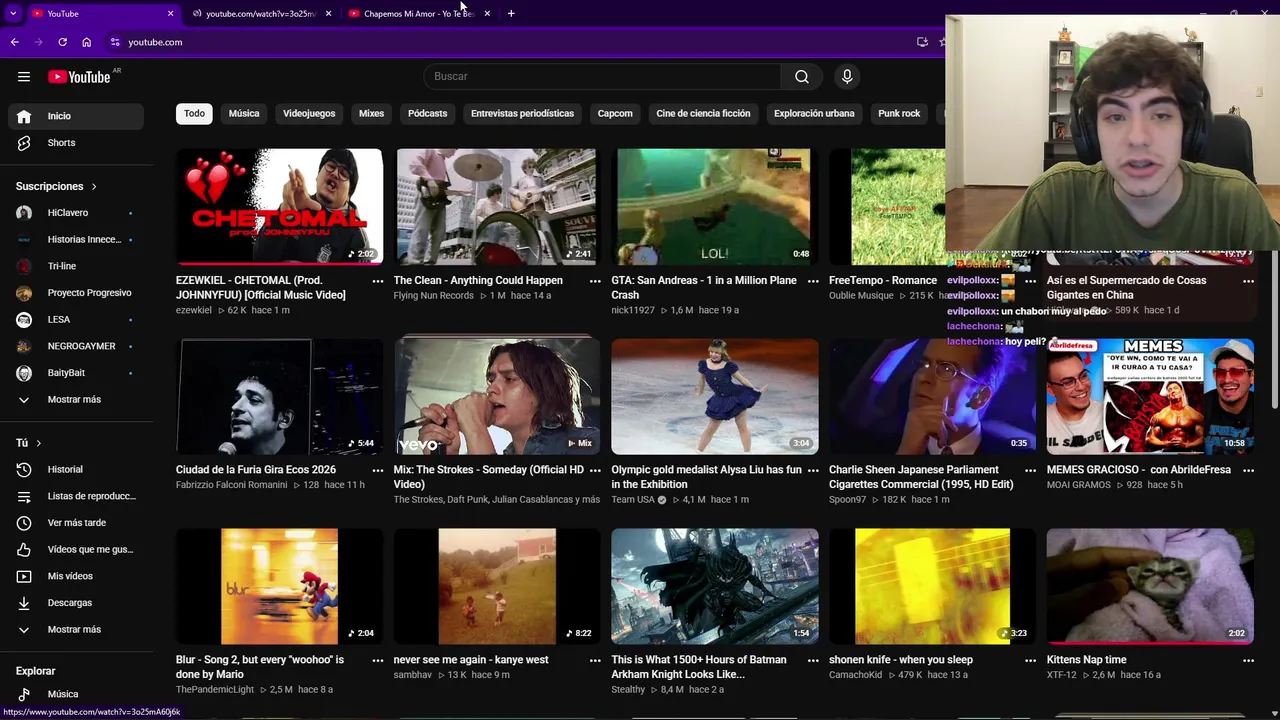Open options menu for Ciudad de la Furia
Image resolution: width=1280 pixels, height=720 pixels.
[x=378, y=471]
